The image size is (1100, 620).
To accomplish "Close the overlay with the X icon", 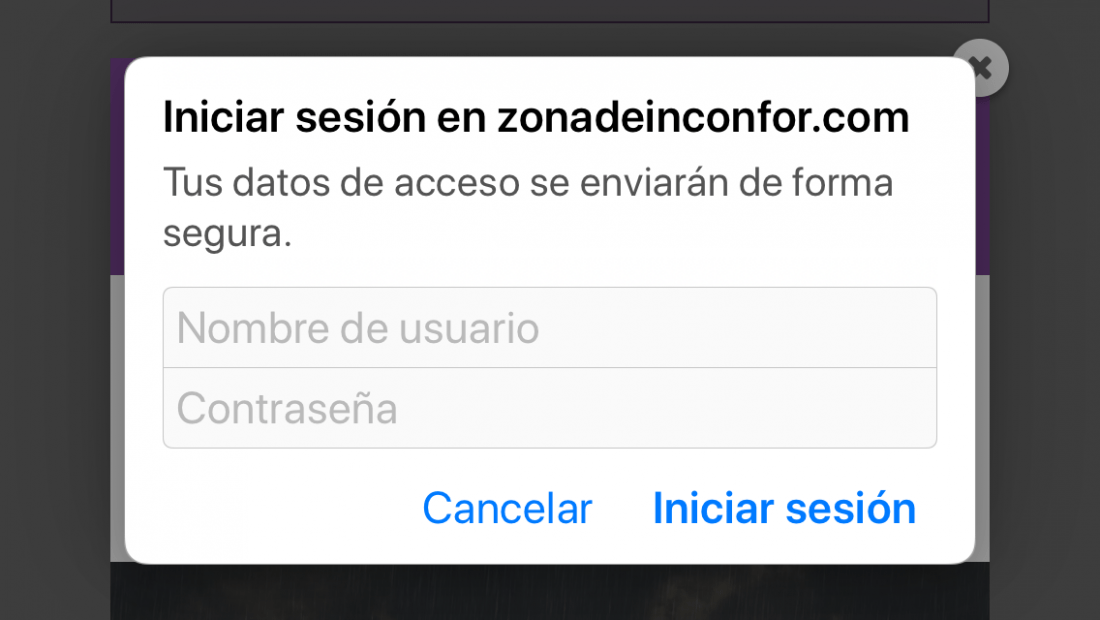I will pyautogui.click(x=981, y=67).
